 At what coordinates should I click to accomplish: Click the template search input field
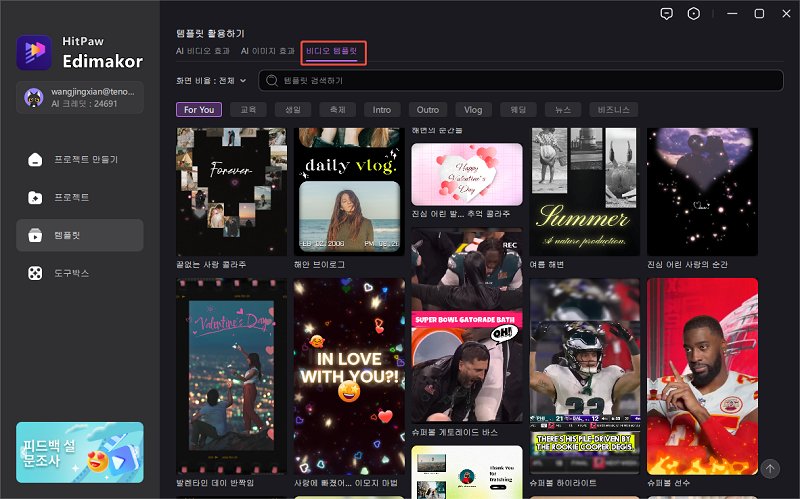pos(521,81)
